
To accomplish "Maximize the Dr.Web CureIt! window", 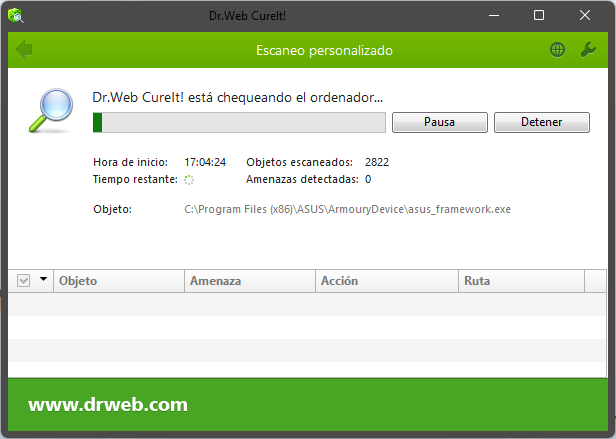I will (x=539, y=16).
